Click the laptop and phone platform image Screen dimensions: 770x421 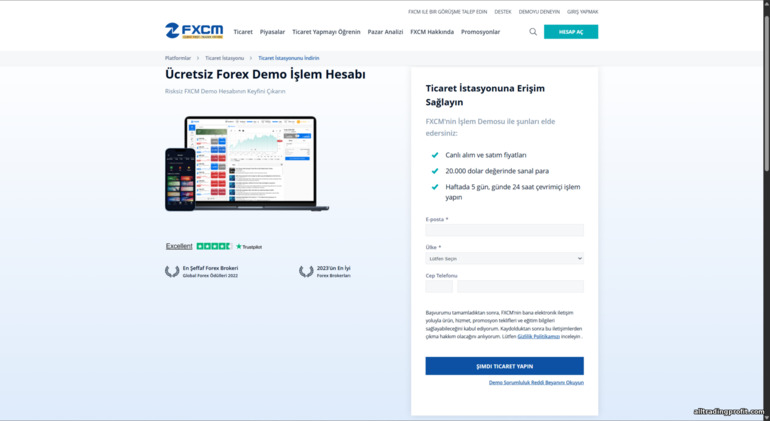247,164
